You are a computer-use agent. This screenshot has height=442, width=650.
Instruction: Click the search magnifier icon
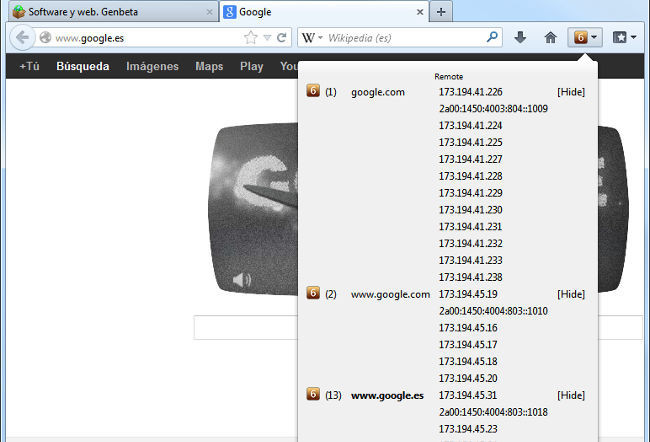click(x=492, y=37)
